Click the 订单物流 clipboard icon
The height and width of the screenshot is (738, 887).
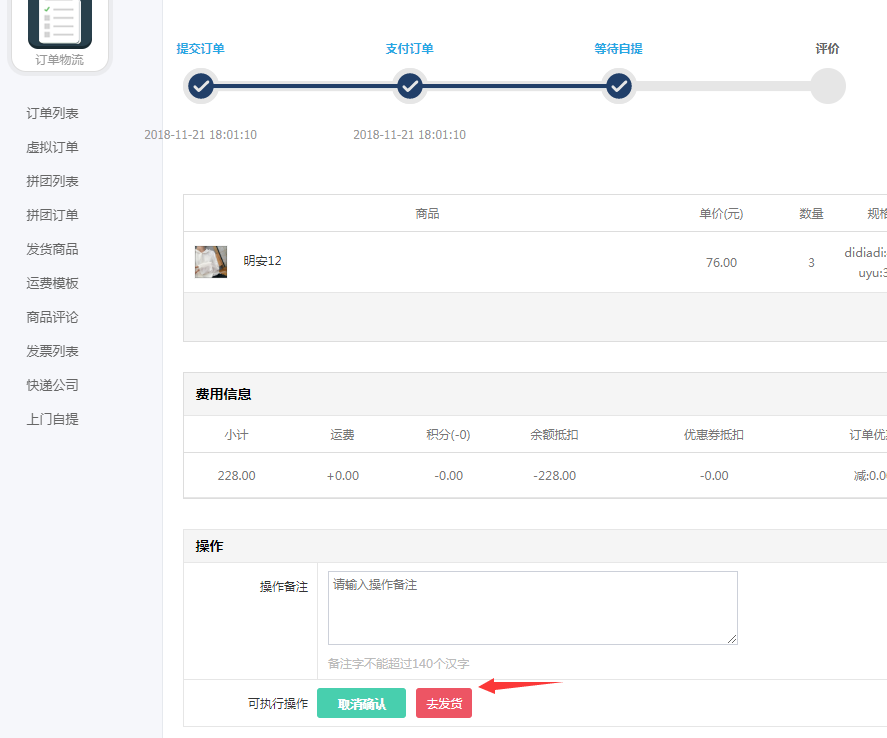click(60, 22)
